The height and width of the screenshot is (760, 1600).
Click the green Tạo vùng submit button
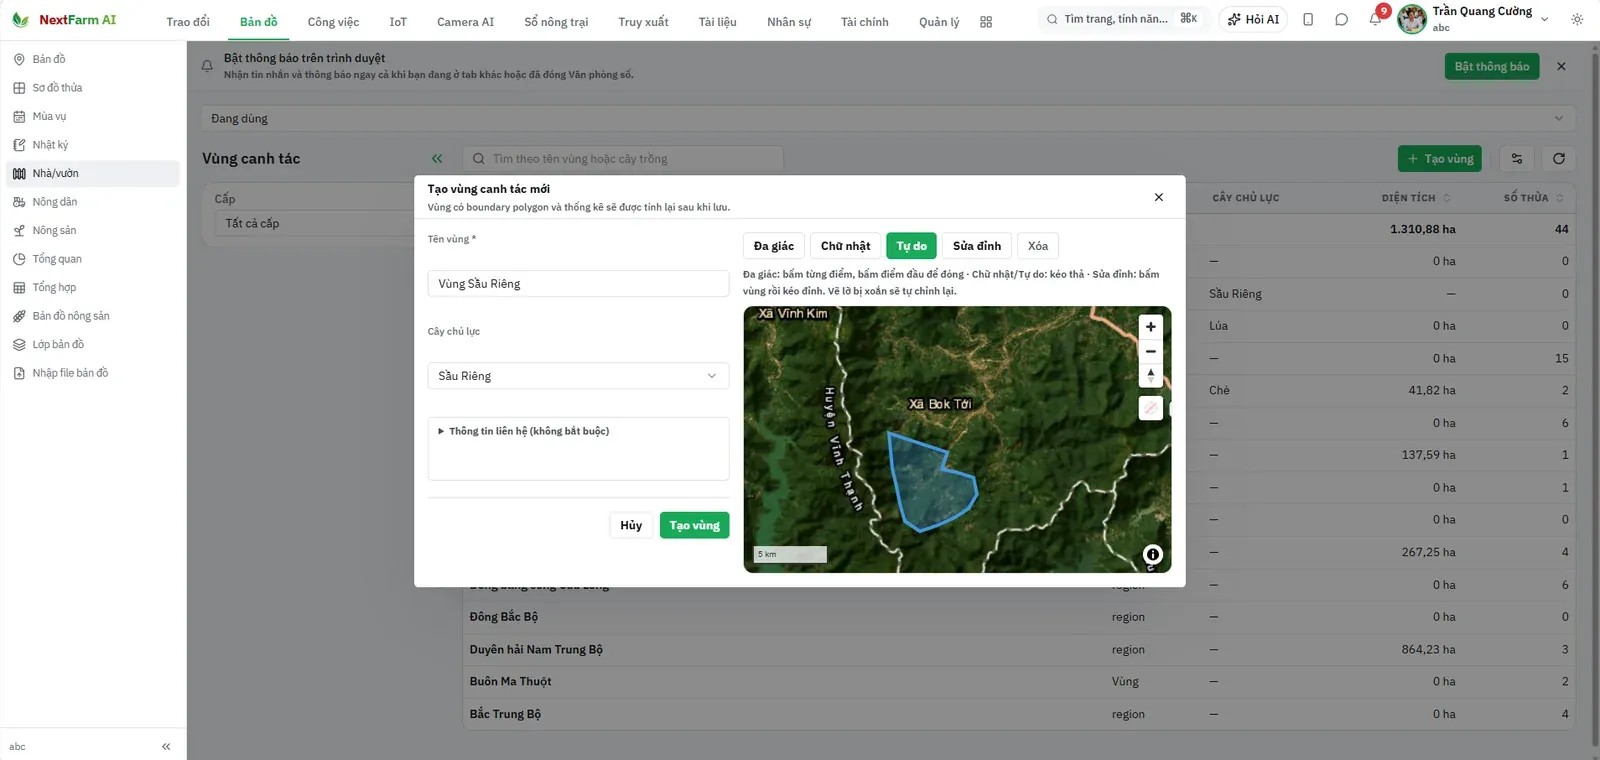[x=694, y=525]
